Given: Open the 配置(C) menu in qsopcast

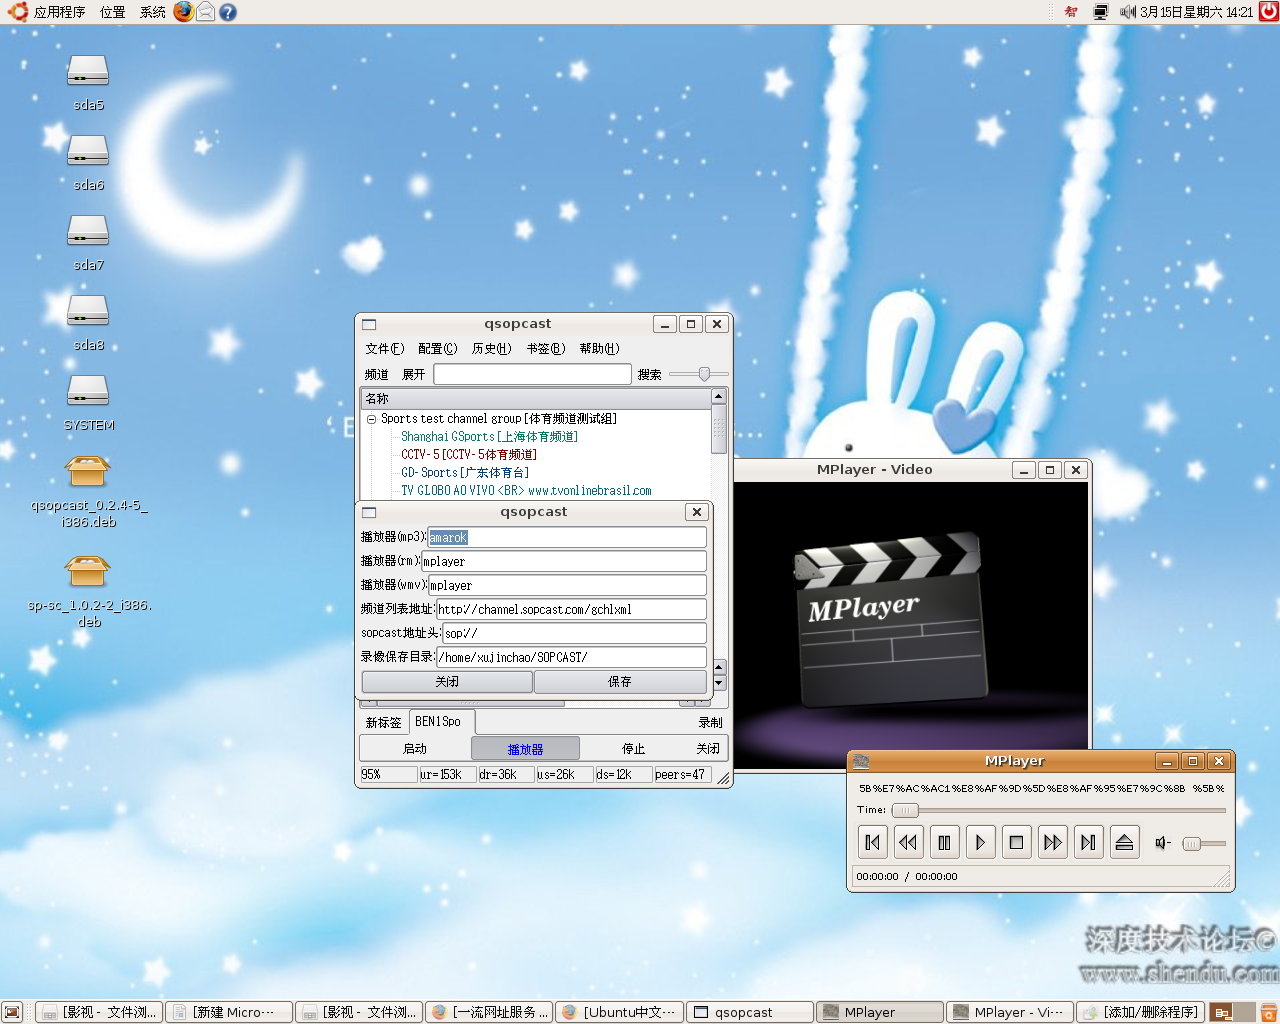Looking at the screenshot, I should tap(437, 348).
